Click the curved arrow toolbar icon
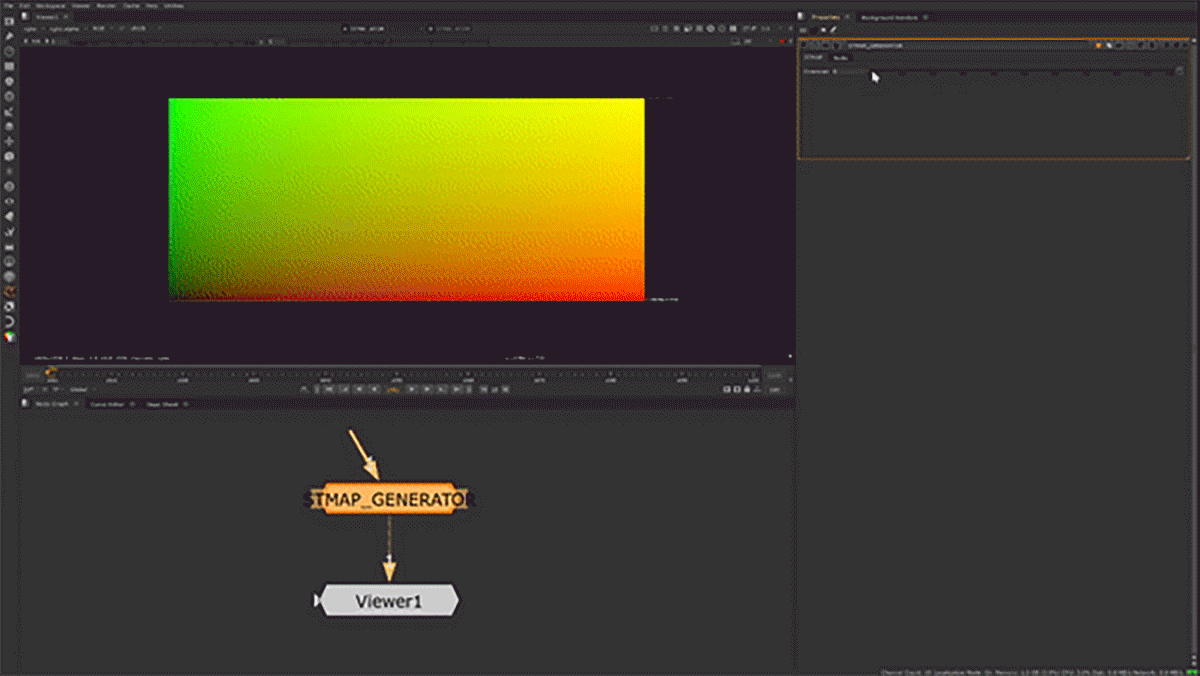This screenshot has height=676, width=1200. click(x=9, y=321)
